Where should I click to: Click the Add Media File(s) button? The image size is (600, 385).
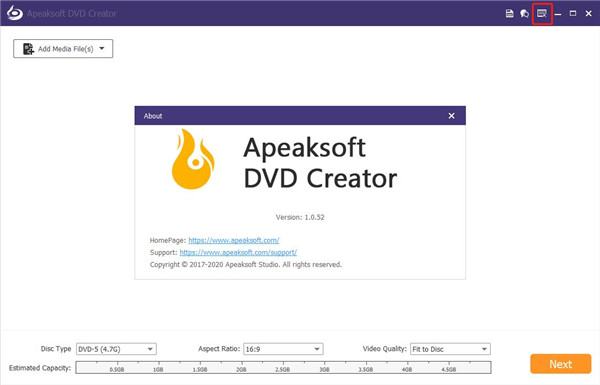click(63, 49)
